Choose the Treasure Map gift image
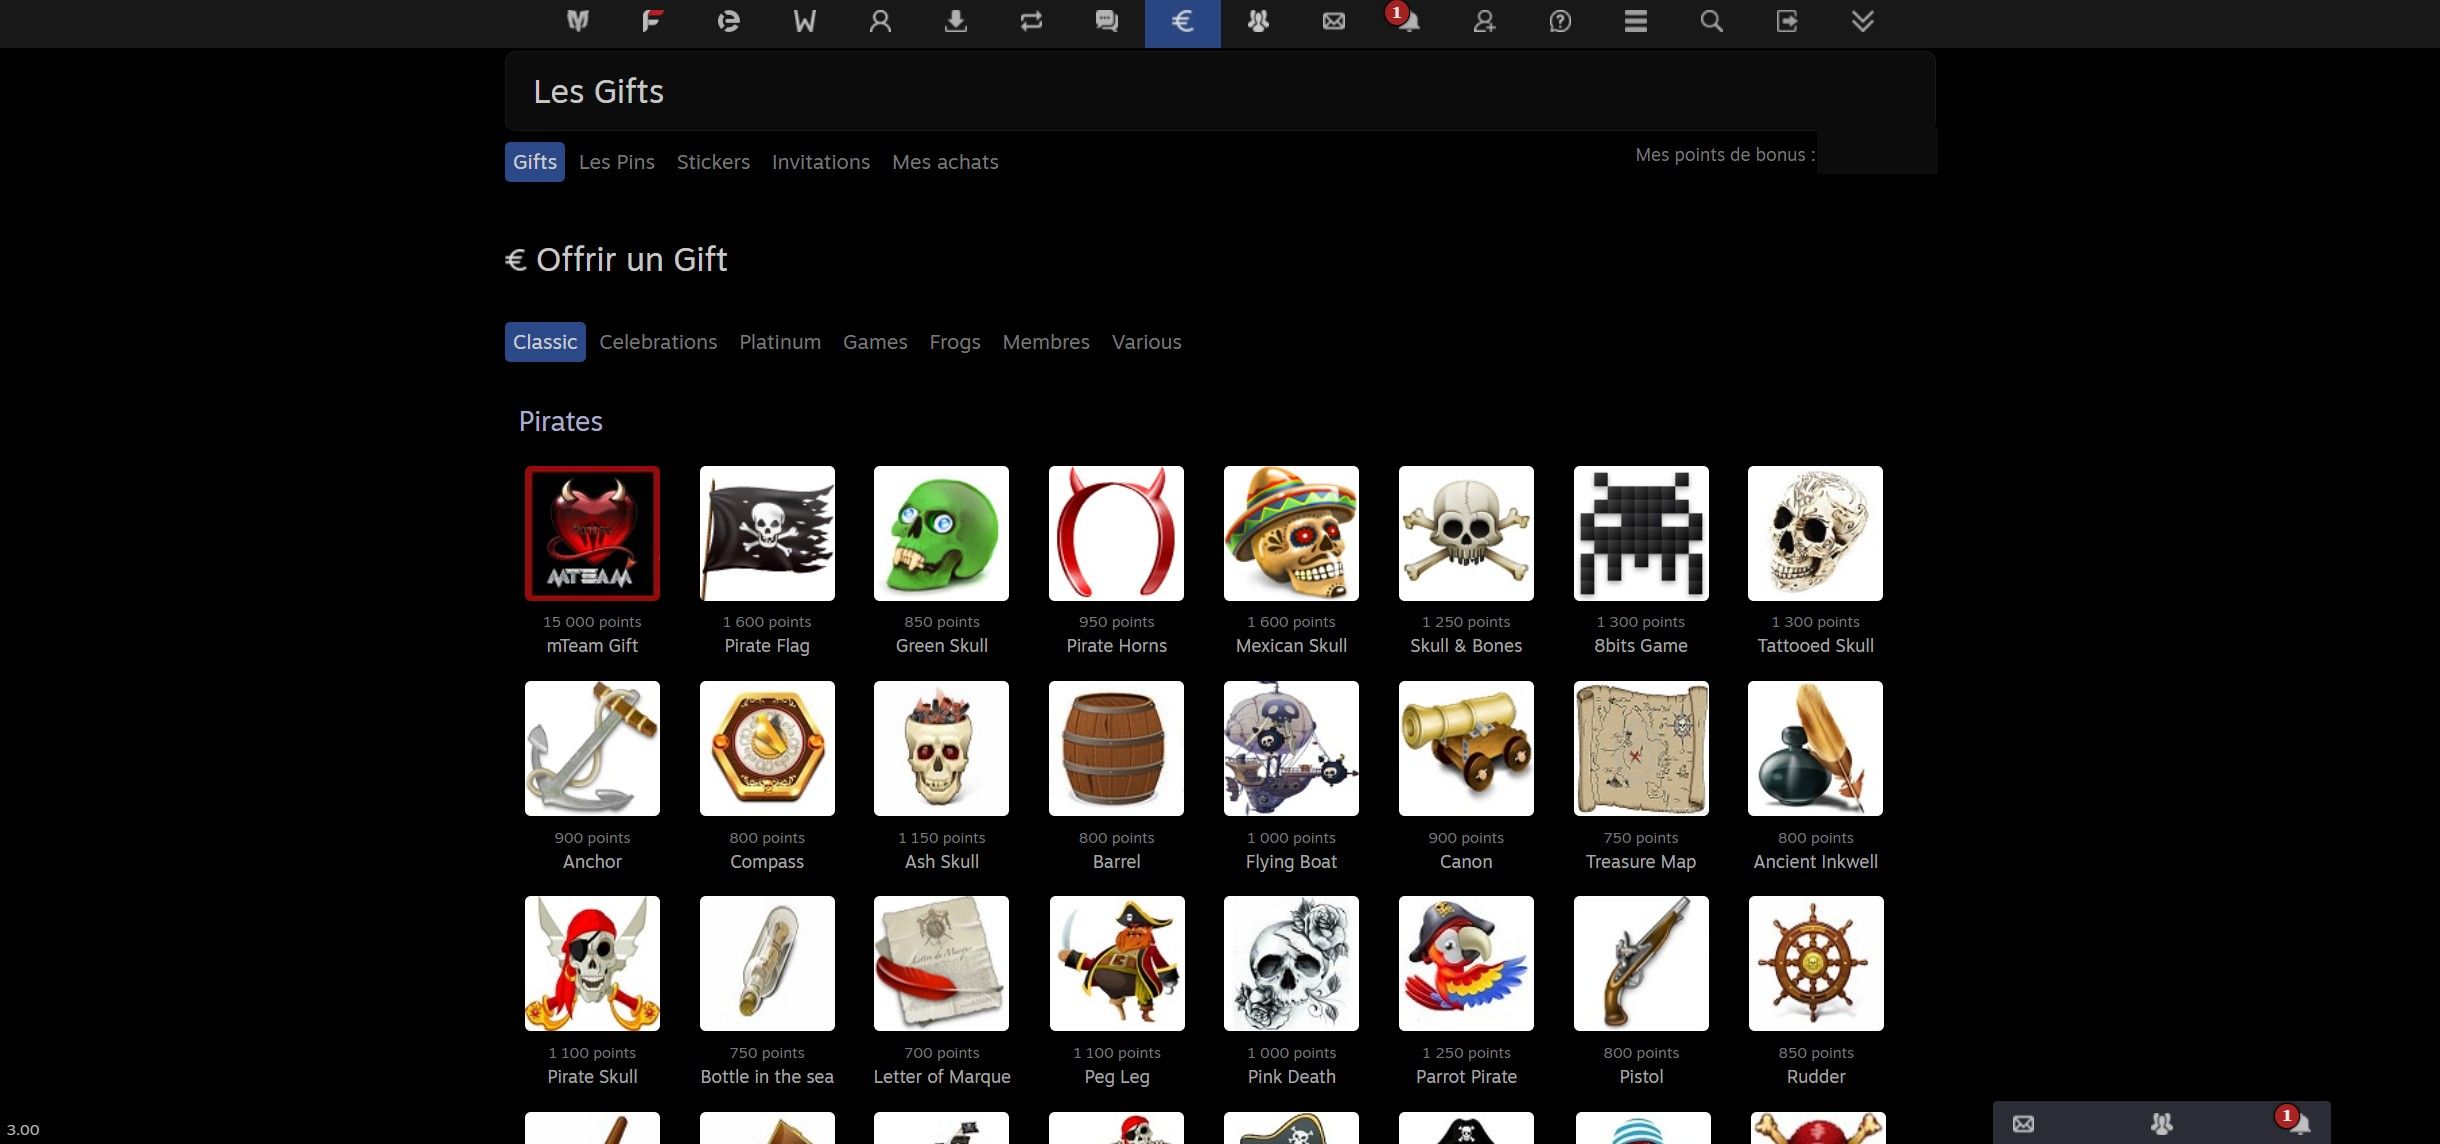 [x=1641, y=748]
